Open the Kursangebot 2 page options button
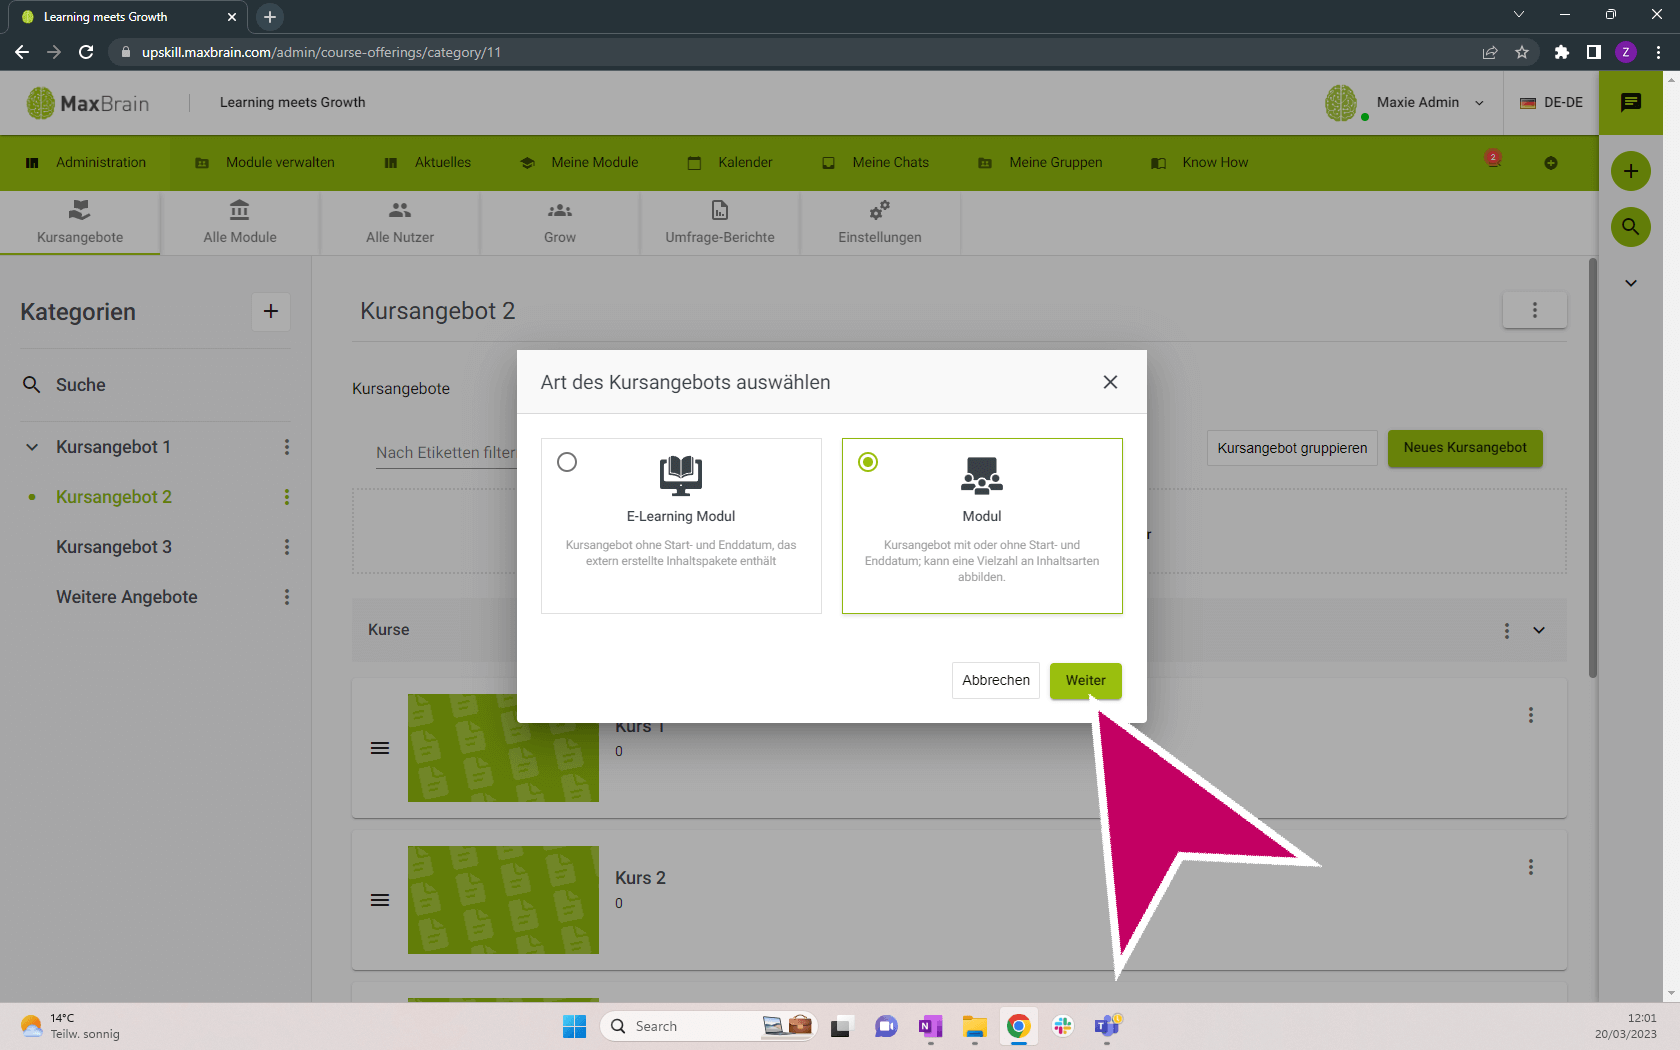This screenshot has width=1680, height=1050. [1534, 310]
